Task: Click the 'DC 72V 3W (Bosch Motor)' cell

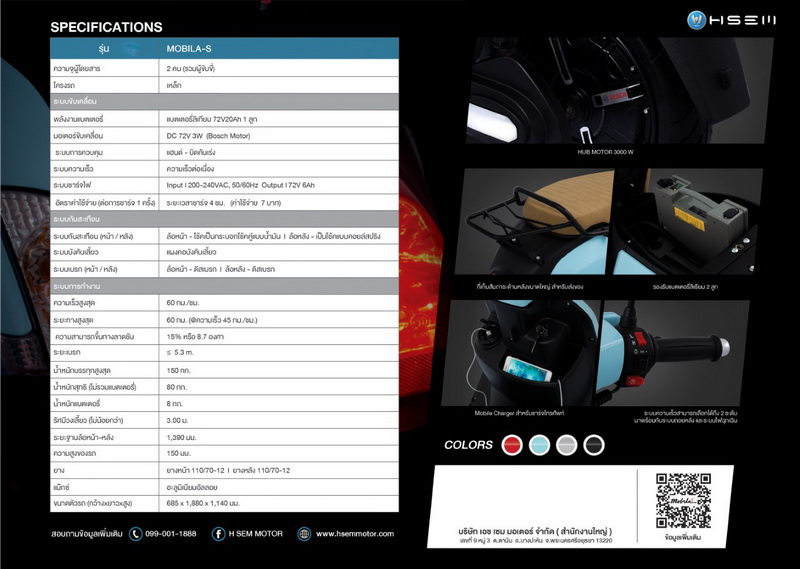Action: pyautogui.click(x=279, y=136)
